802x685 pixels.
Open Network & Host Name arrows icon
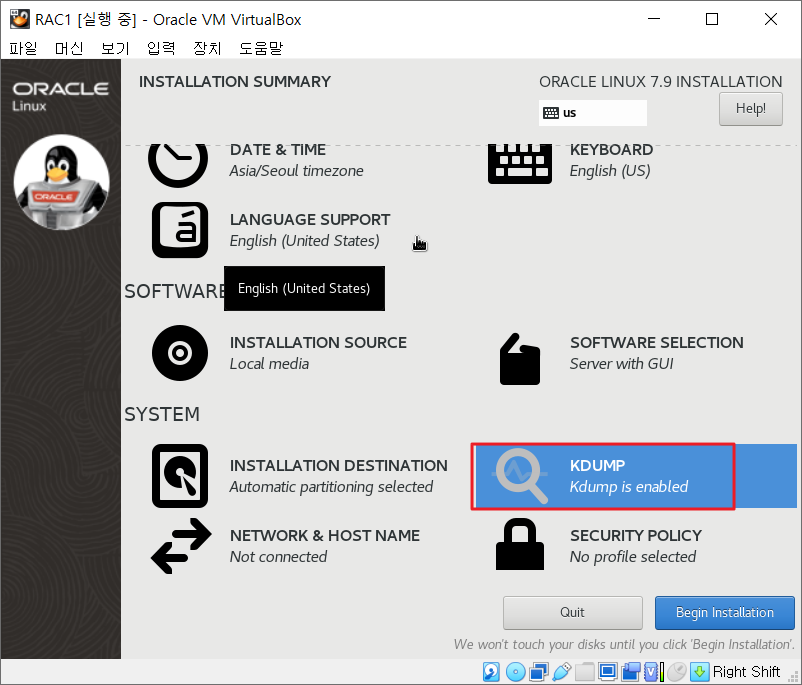pos(181,546)
